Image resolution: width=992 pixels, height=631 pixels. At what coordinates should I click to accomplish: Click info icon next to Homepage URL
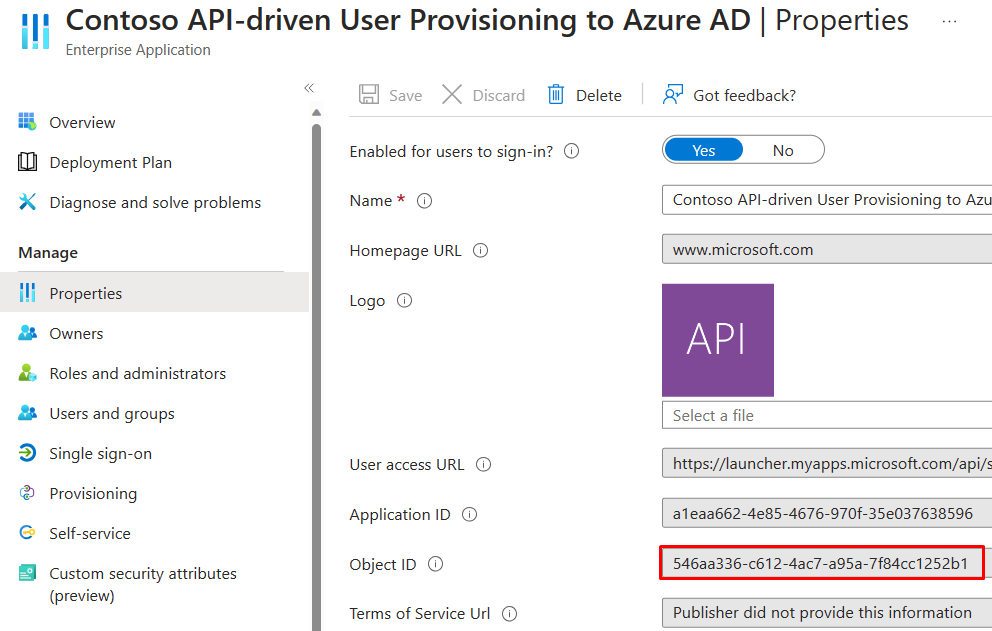[x=481, y=251]
